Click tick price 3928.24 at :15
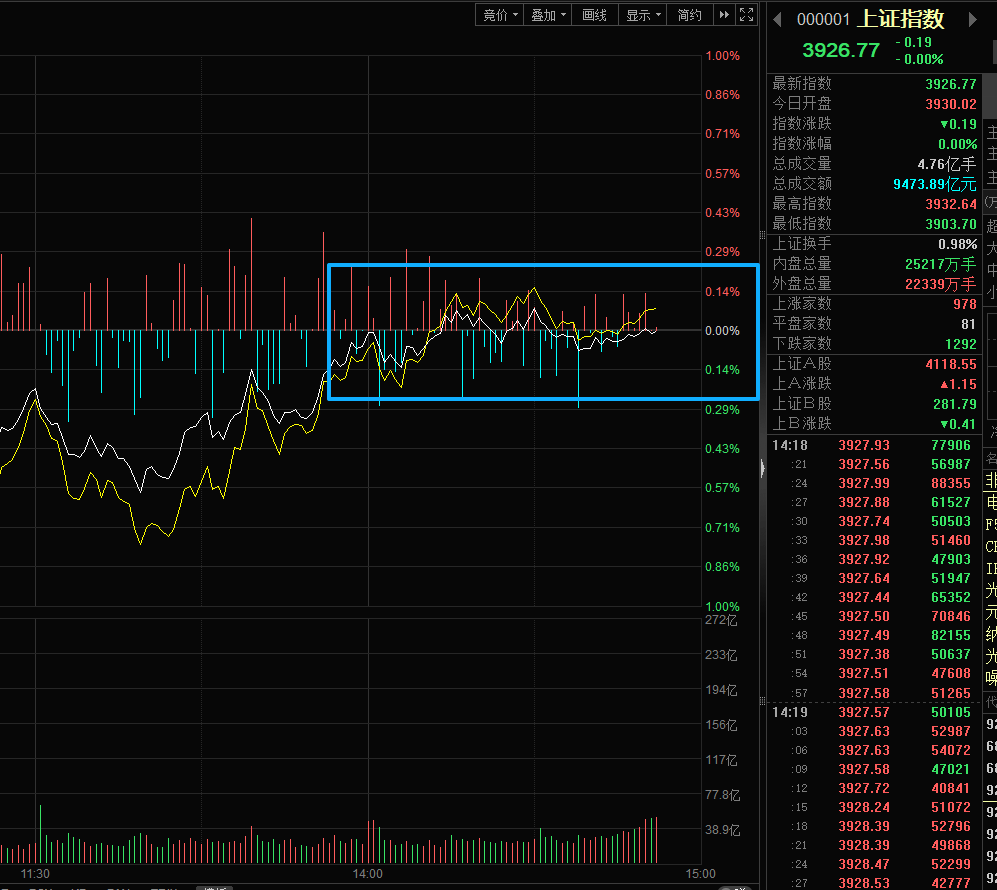Viewport: 997px width, 890px height. 863,807
